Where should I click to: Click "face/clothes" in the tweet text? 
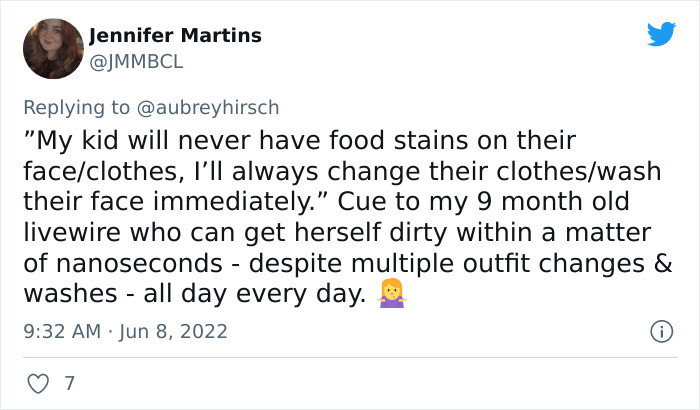coord(84,171)
